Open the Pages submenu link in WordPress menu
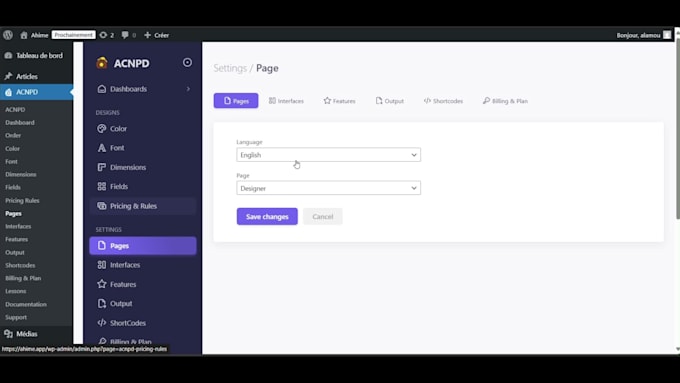680x383 pixels. click(13, 213)
